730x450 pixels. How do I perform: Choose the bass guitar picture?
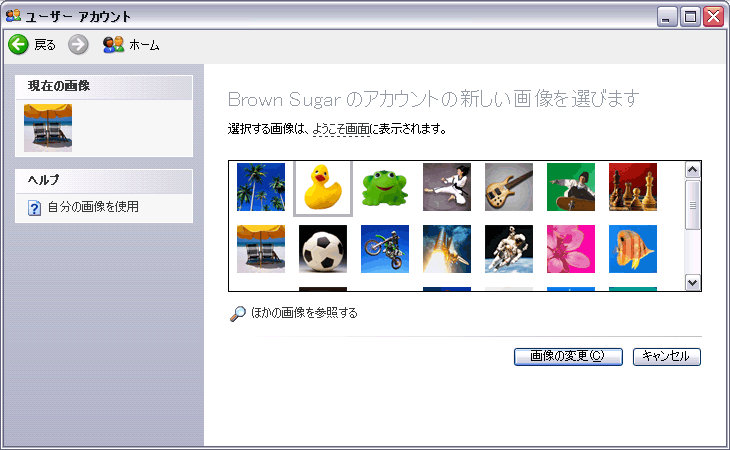(x=508, y=187)
